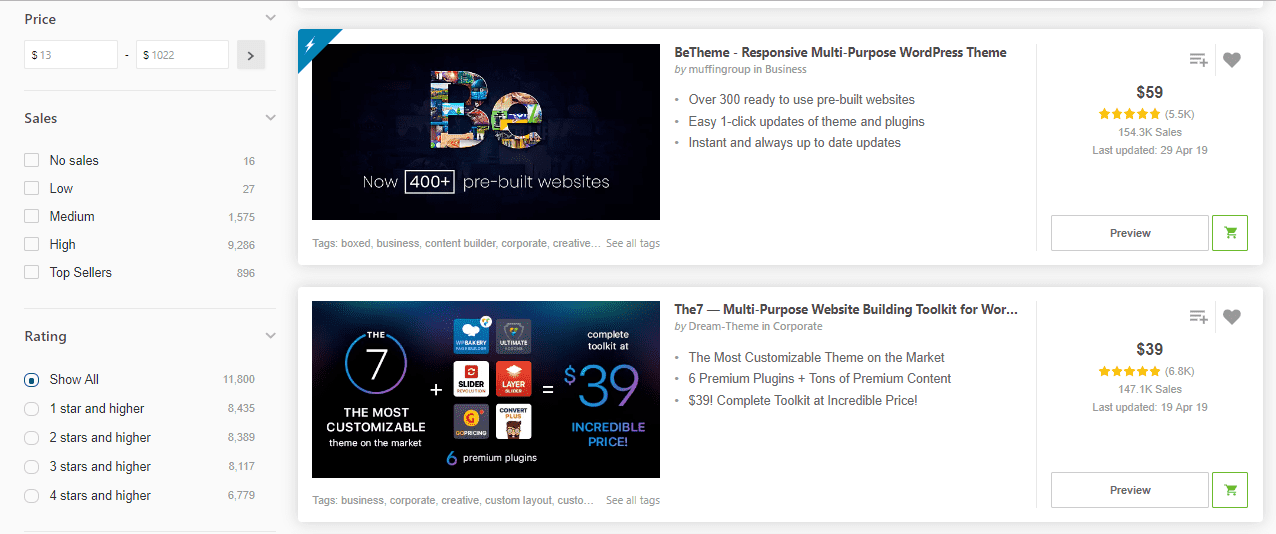Collapse the Price filter section
Image resolution: width=1276 pixels, height=534 pixels.
(270, 18)
